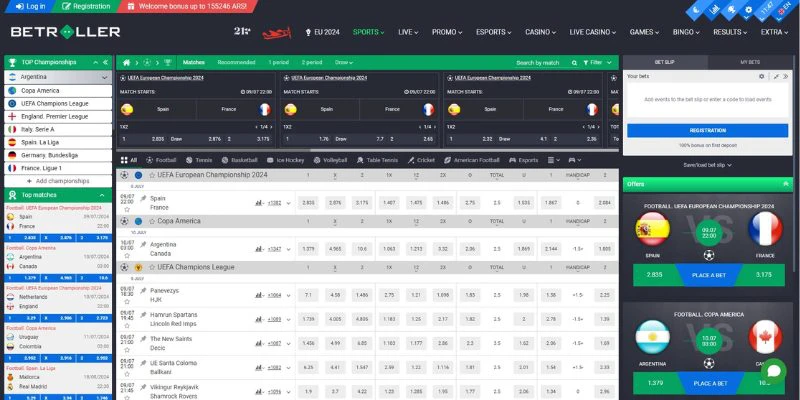Click the Log in button
The height and width of the screenshot is (400, 800).
[30, 7]
